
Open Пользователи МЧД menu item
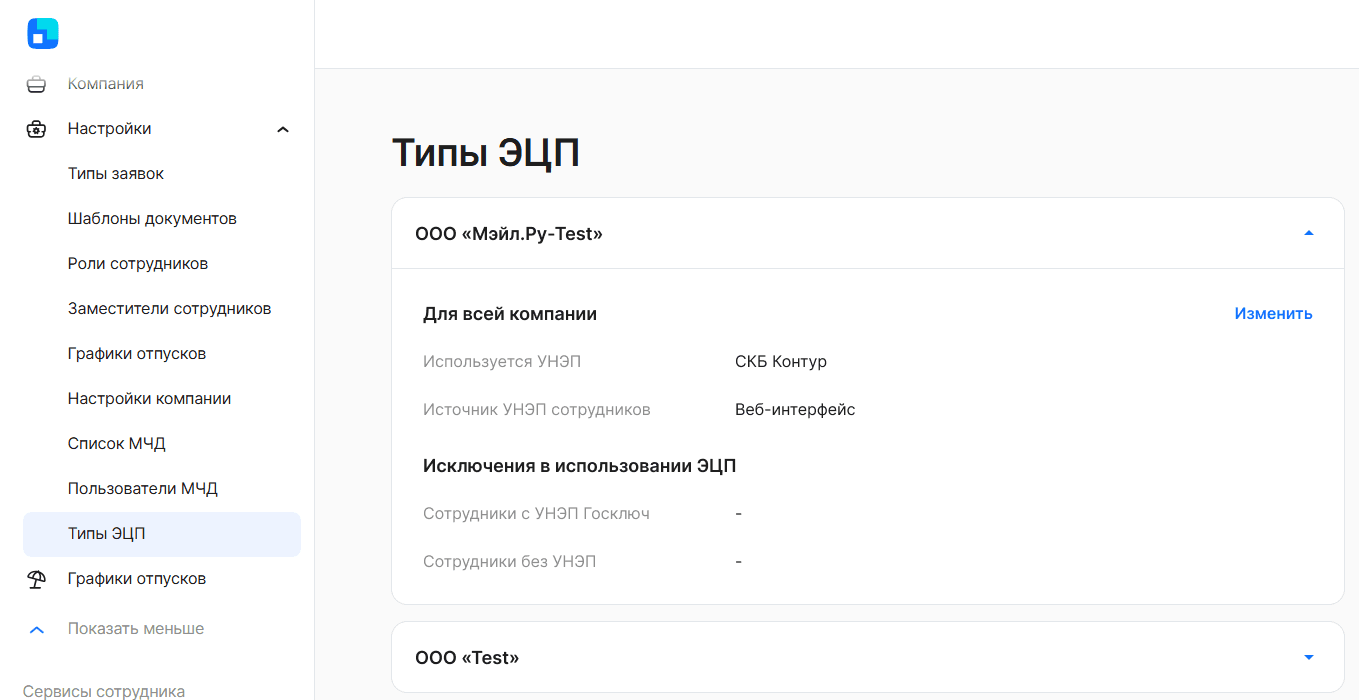click(x=143, y=489)
